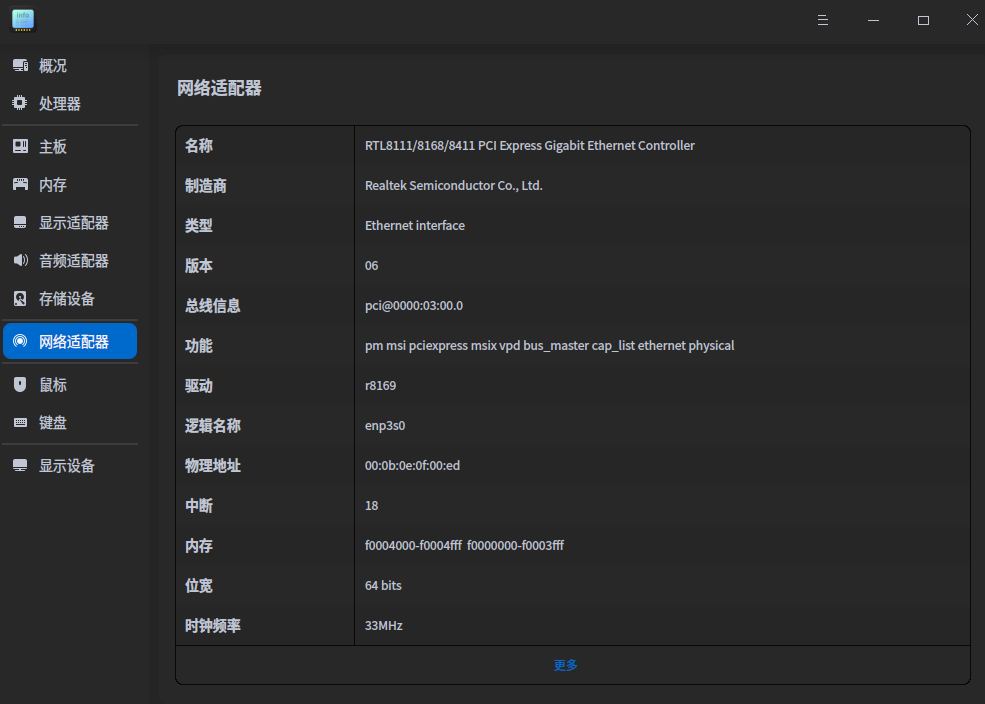Click the 内存 memory icon

point(20,185)
